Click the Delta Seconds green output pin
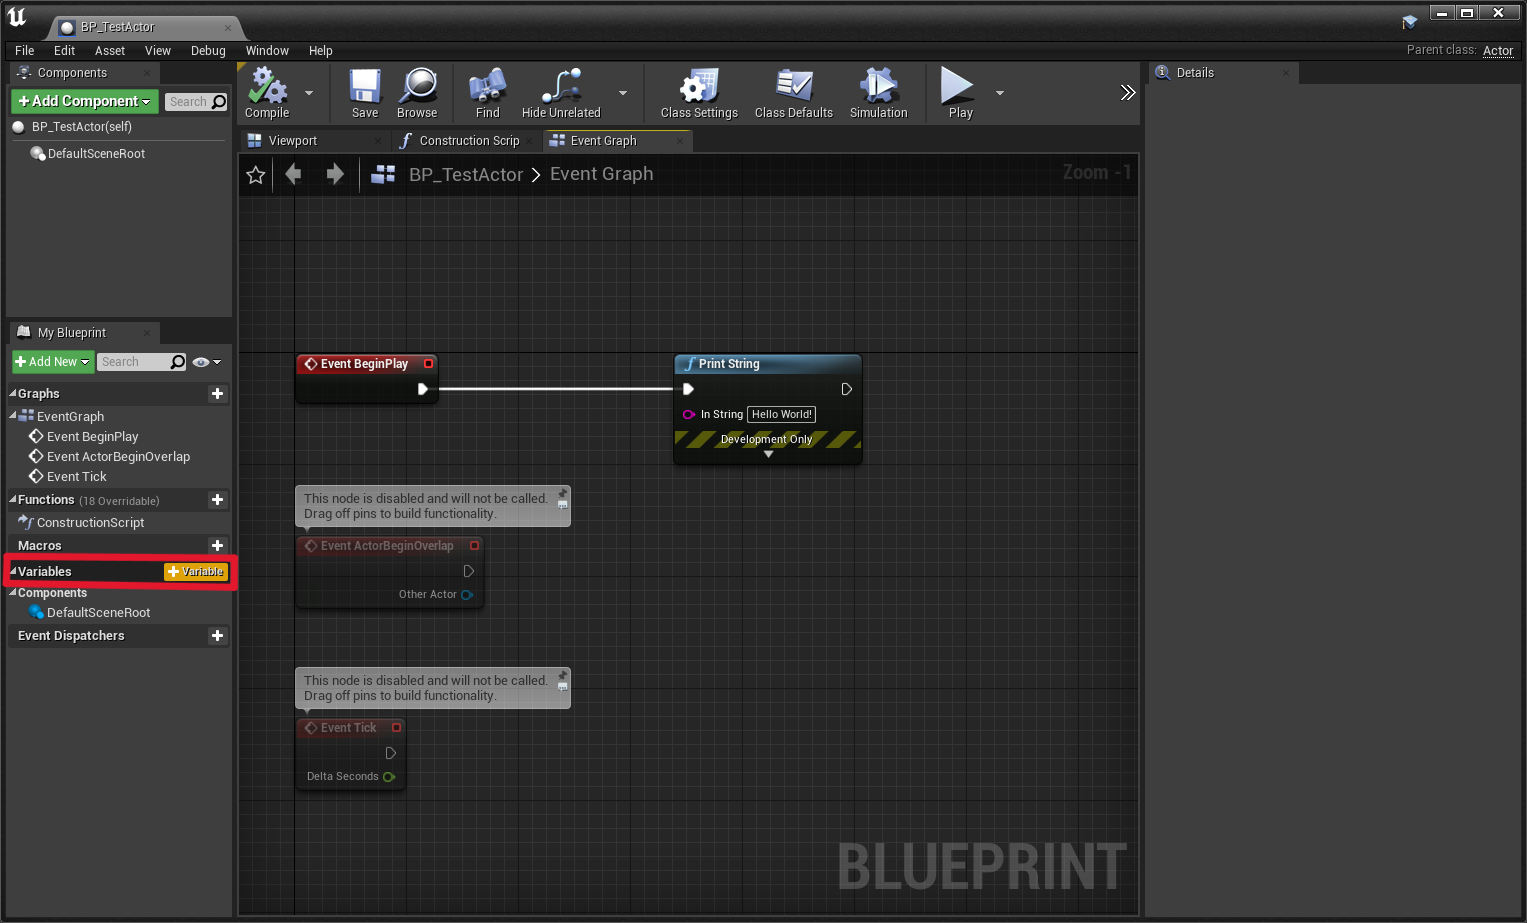This screenshot has width=1527, height=923. 389,776
